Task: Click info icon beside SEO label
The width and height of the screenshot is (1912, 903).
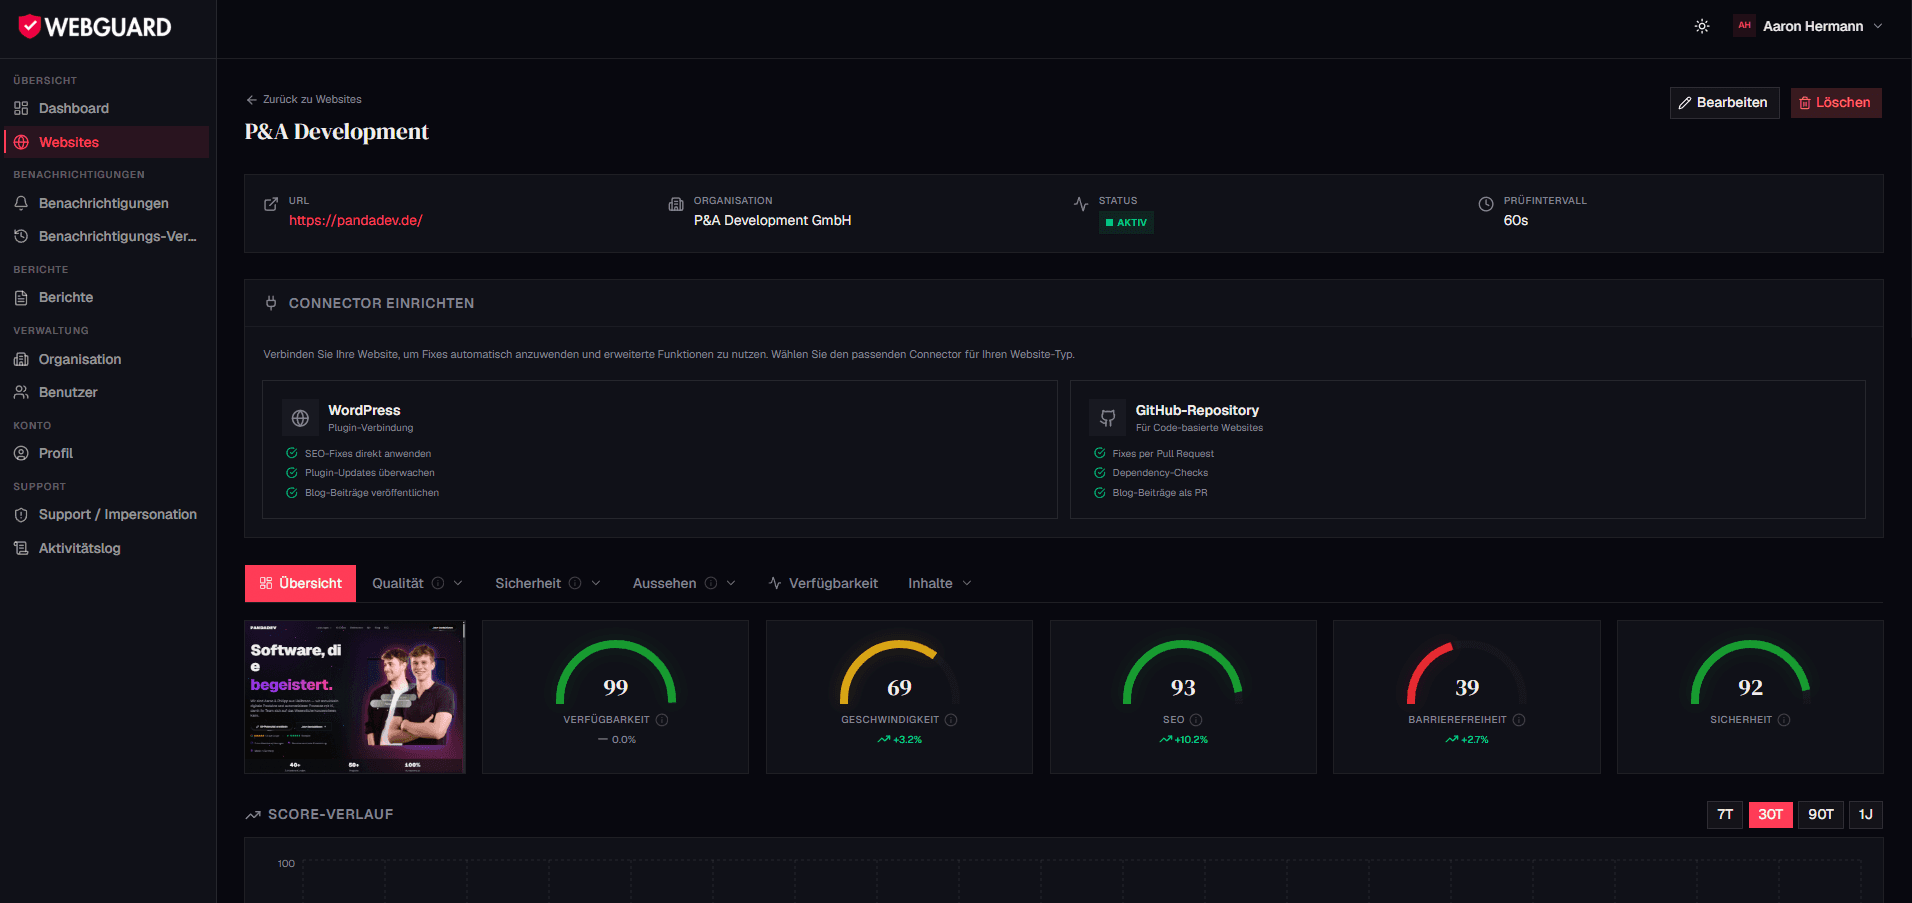Action: coord(1196,720)
